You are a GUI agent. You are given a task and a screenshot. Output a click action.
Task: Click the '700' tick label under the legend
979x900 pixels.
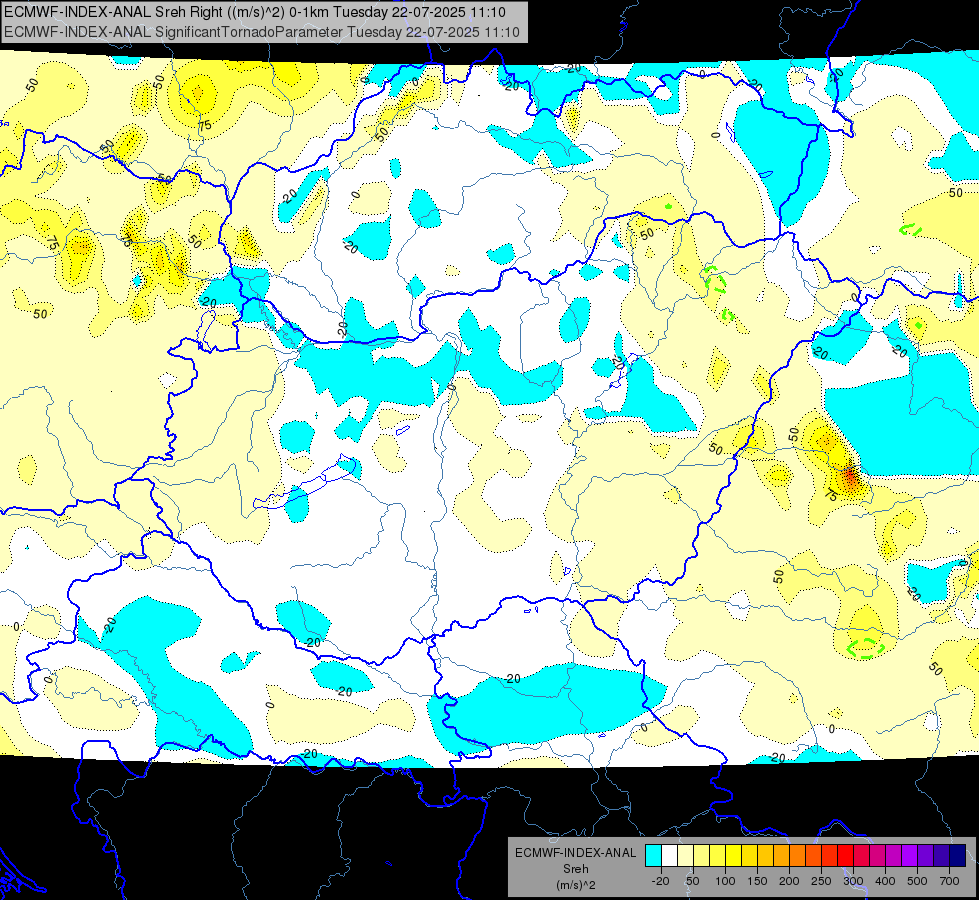pyautogui.click(x=949, y=881)
